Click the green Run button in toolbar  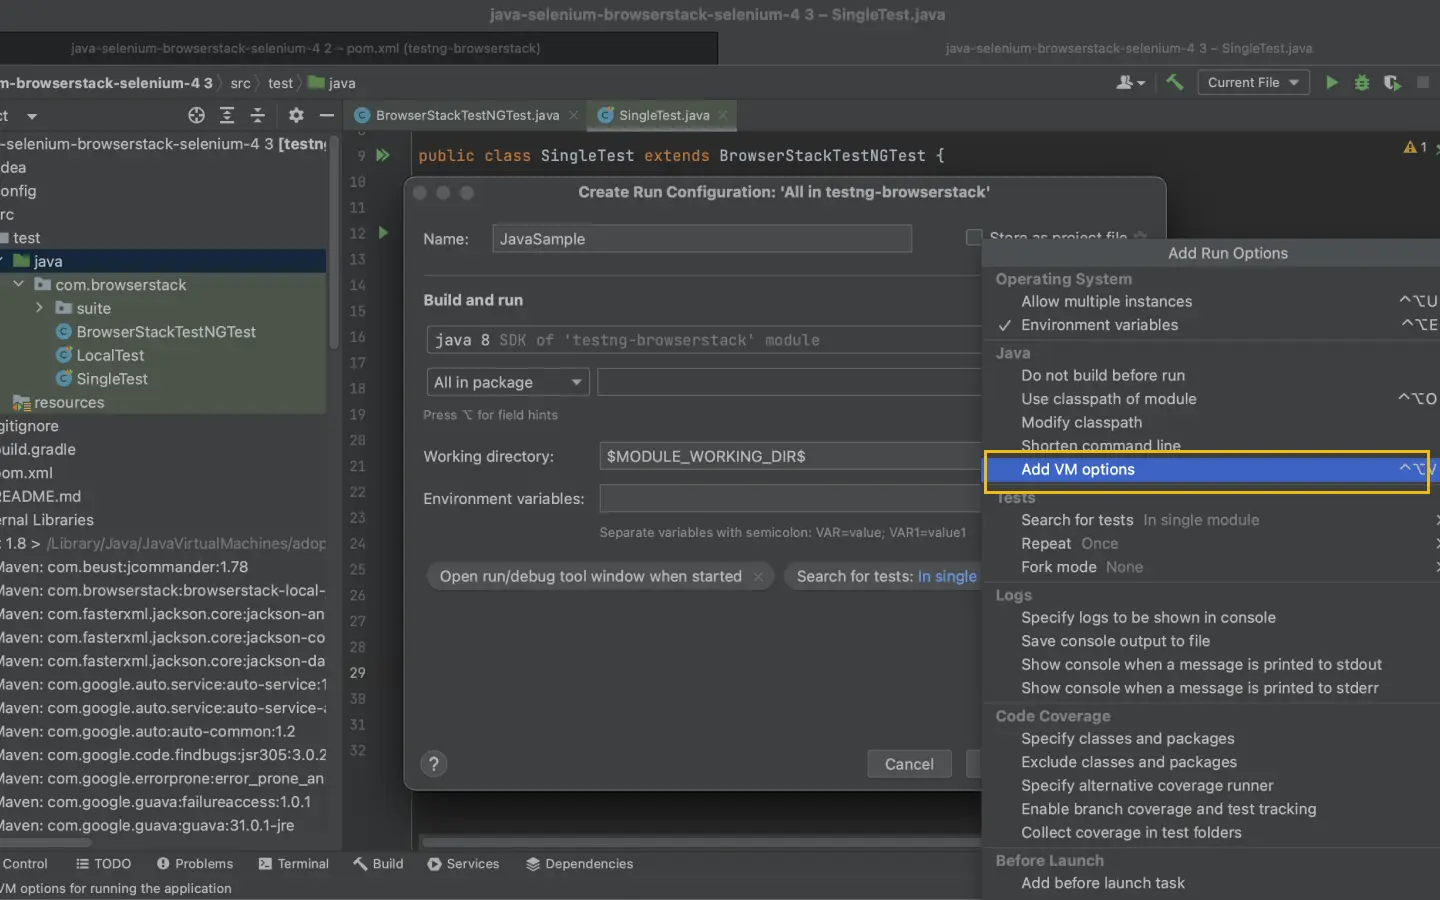click(x=1331, y=83)
